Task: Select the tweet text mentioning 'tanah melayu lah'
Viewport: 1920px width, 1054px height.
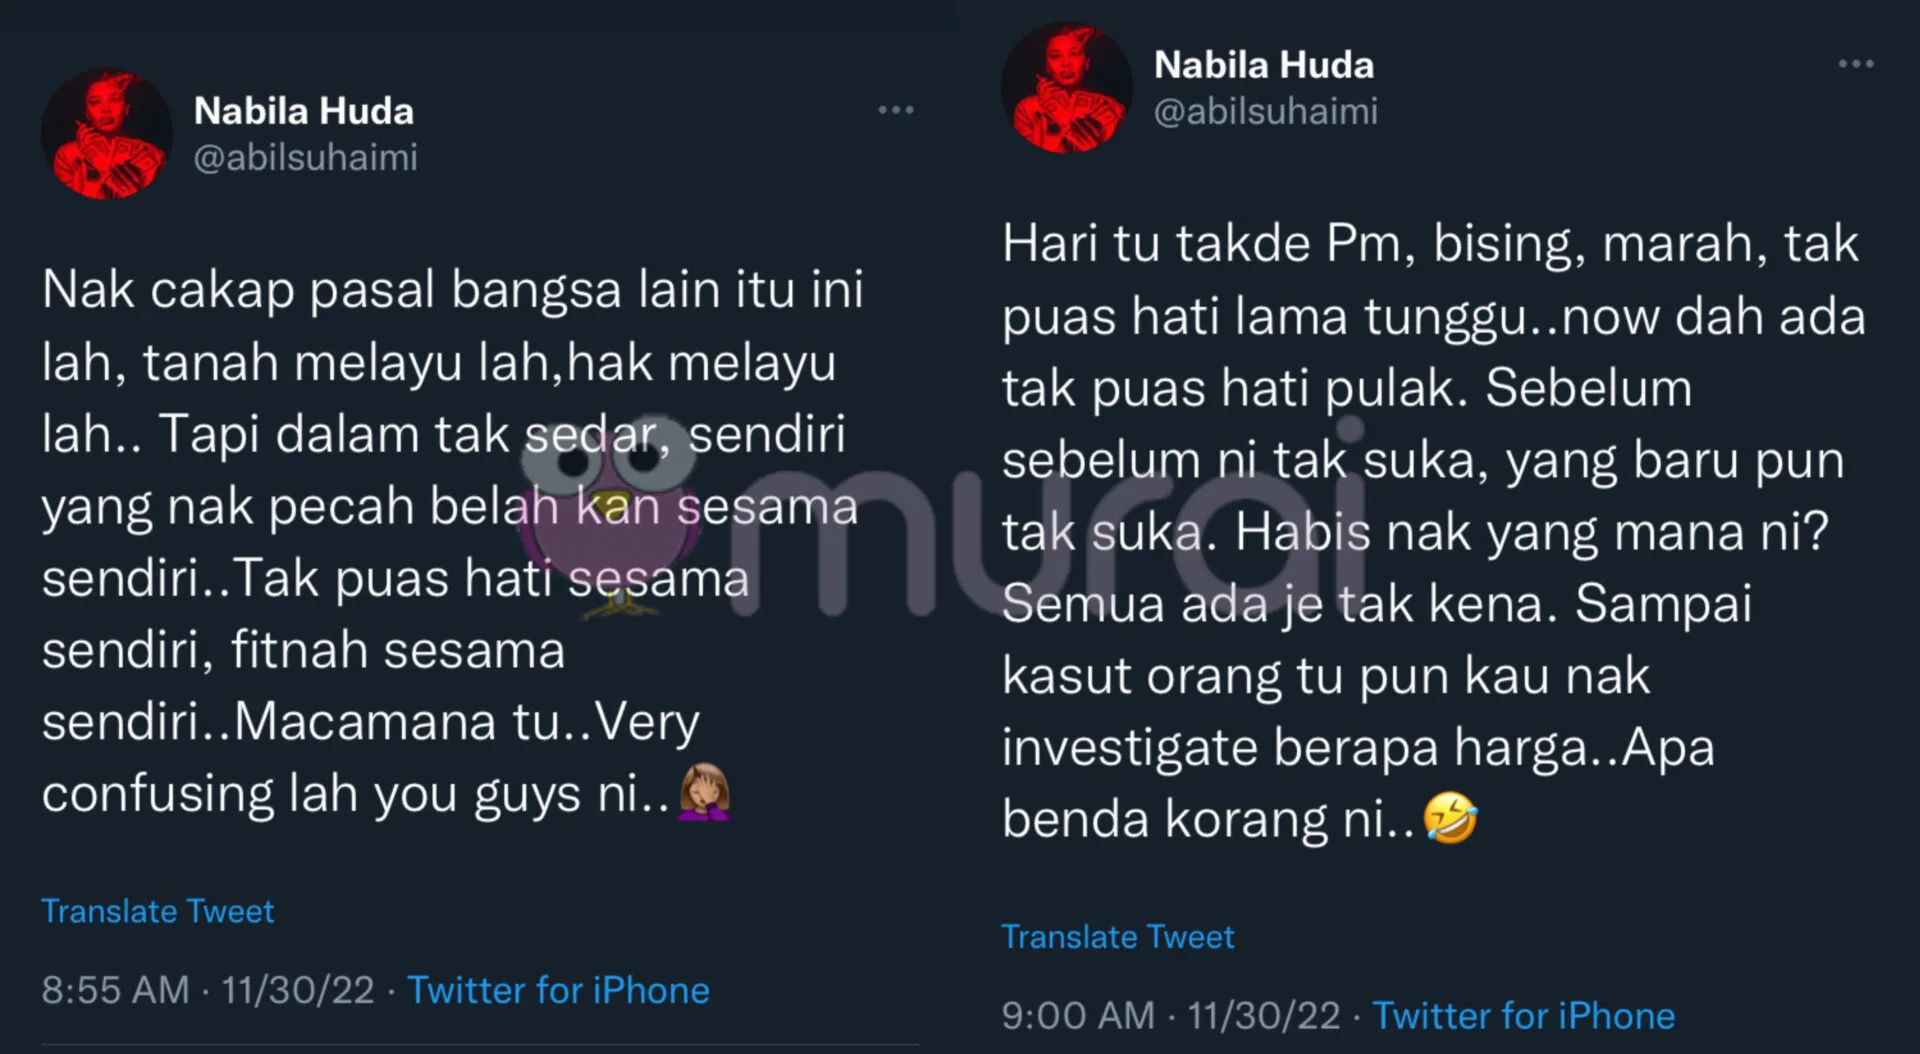Action: coord(452,542)
